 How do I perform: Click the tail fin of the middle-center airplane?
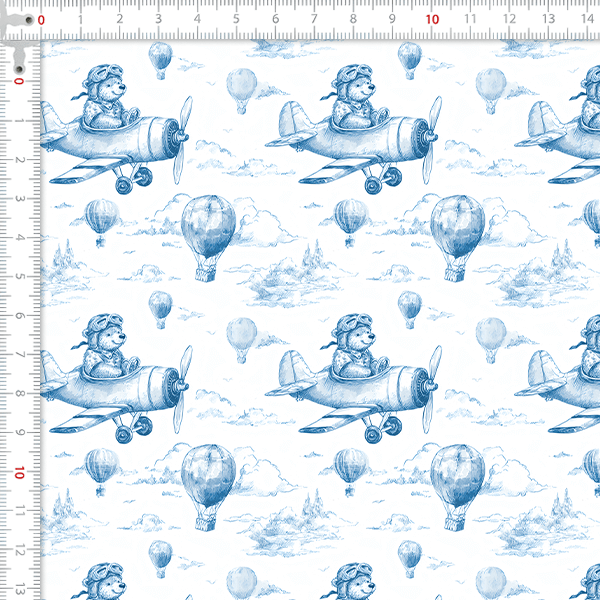pyautogui.click(x=292, y=368)
